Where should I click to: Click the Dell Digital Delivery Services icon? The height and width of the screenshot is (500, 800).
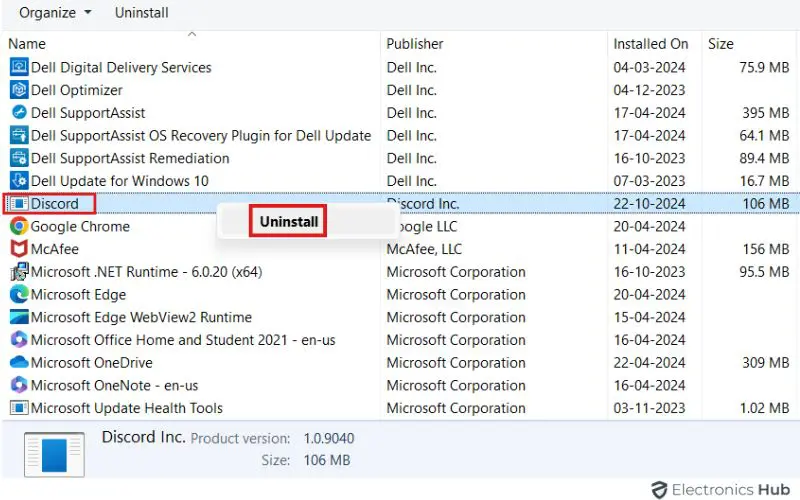point(19,67)
